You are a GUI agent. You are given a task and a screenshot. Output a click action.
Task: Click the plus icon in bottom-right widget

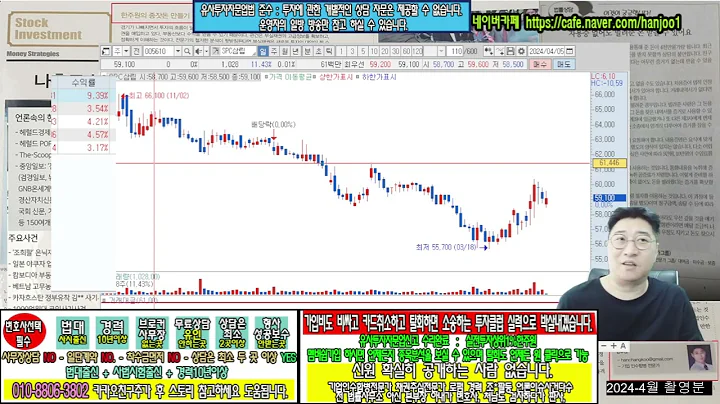(613, 346)
